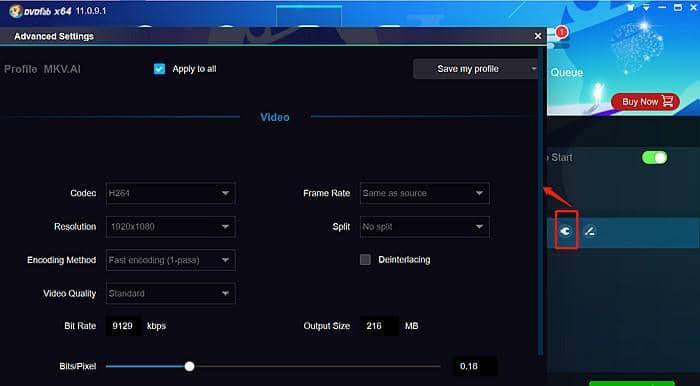Viewport: 700px width, 386px height.
Task: Click the Bits/Pixel 0.18 value field
Action: (x=475, y=366)
